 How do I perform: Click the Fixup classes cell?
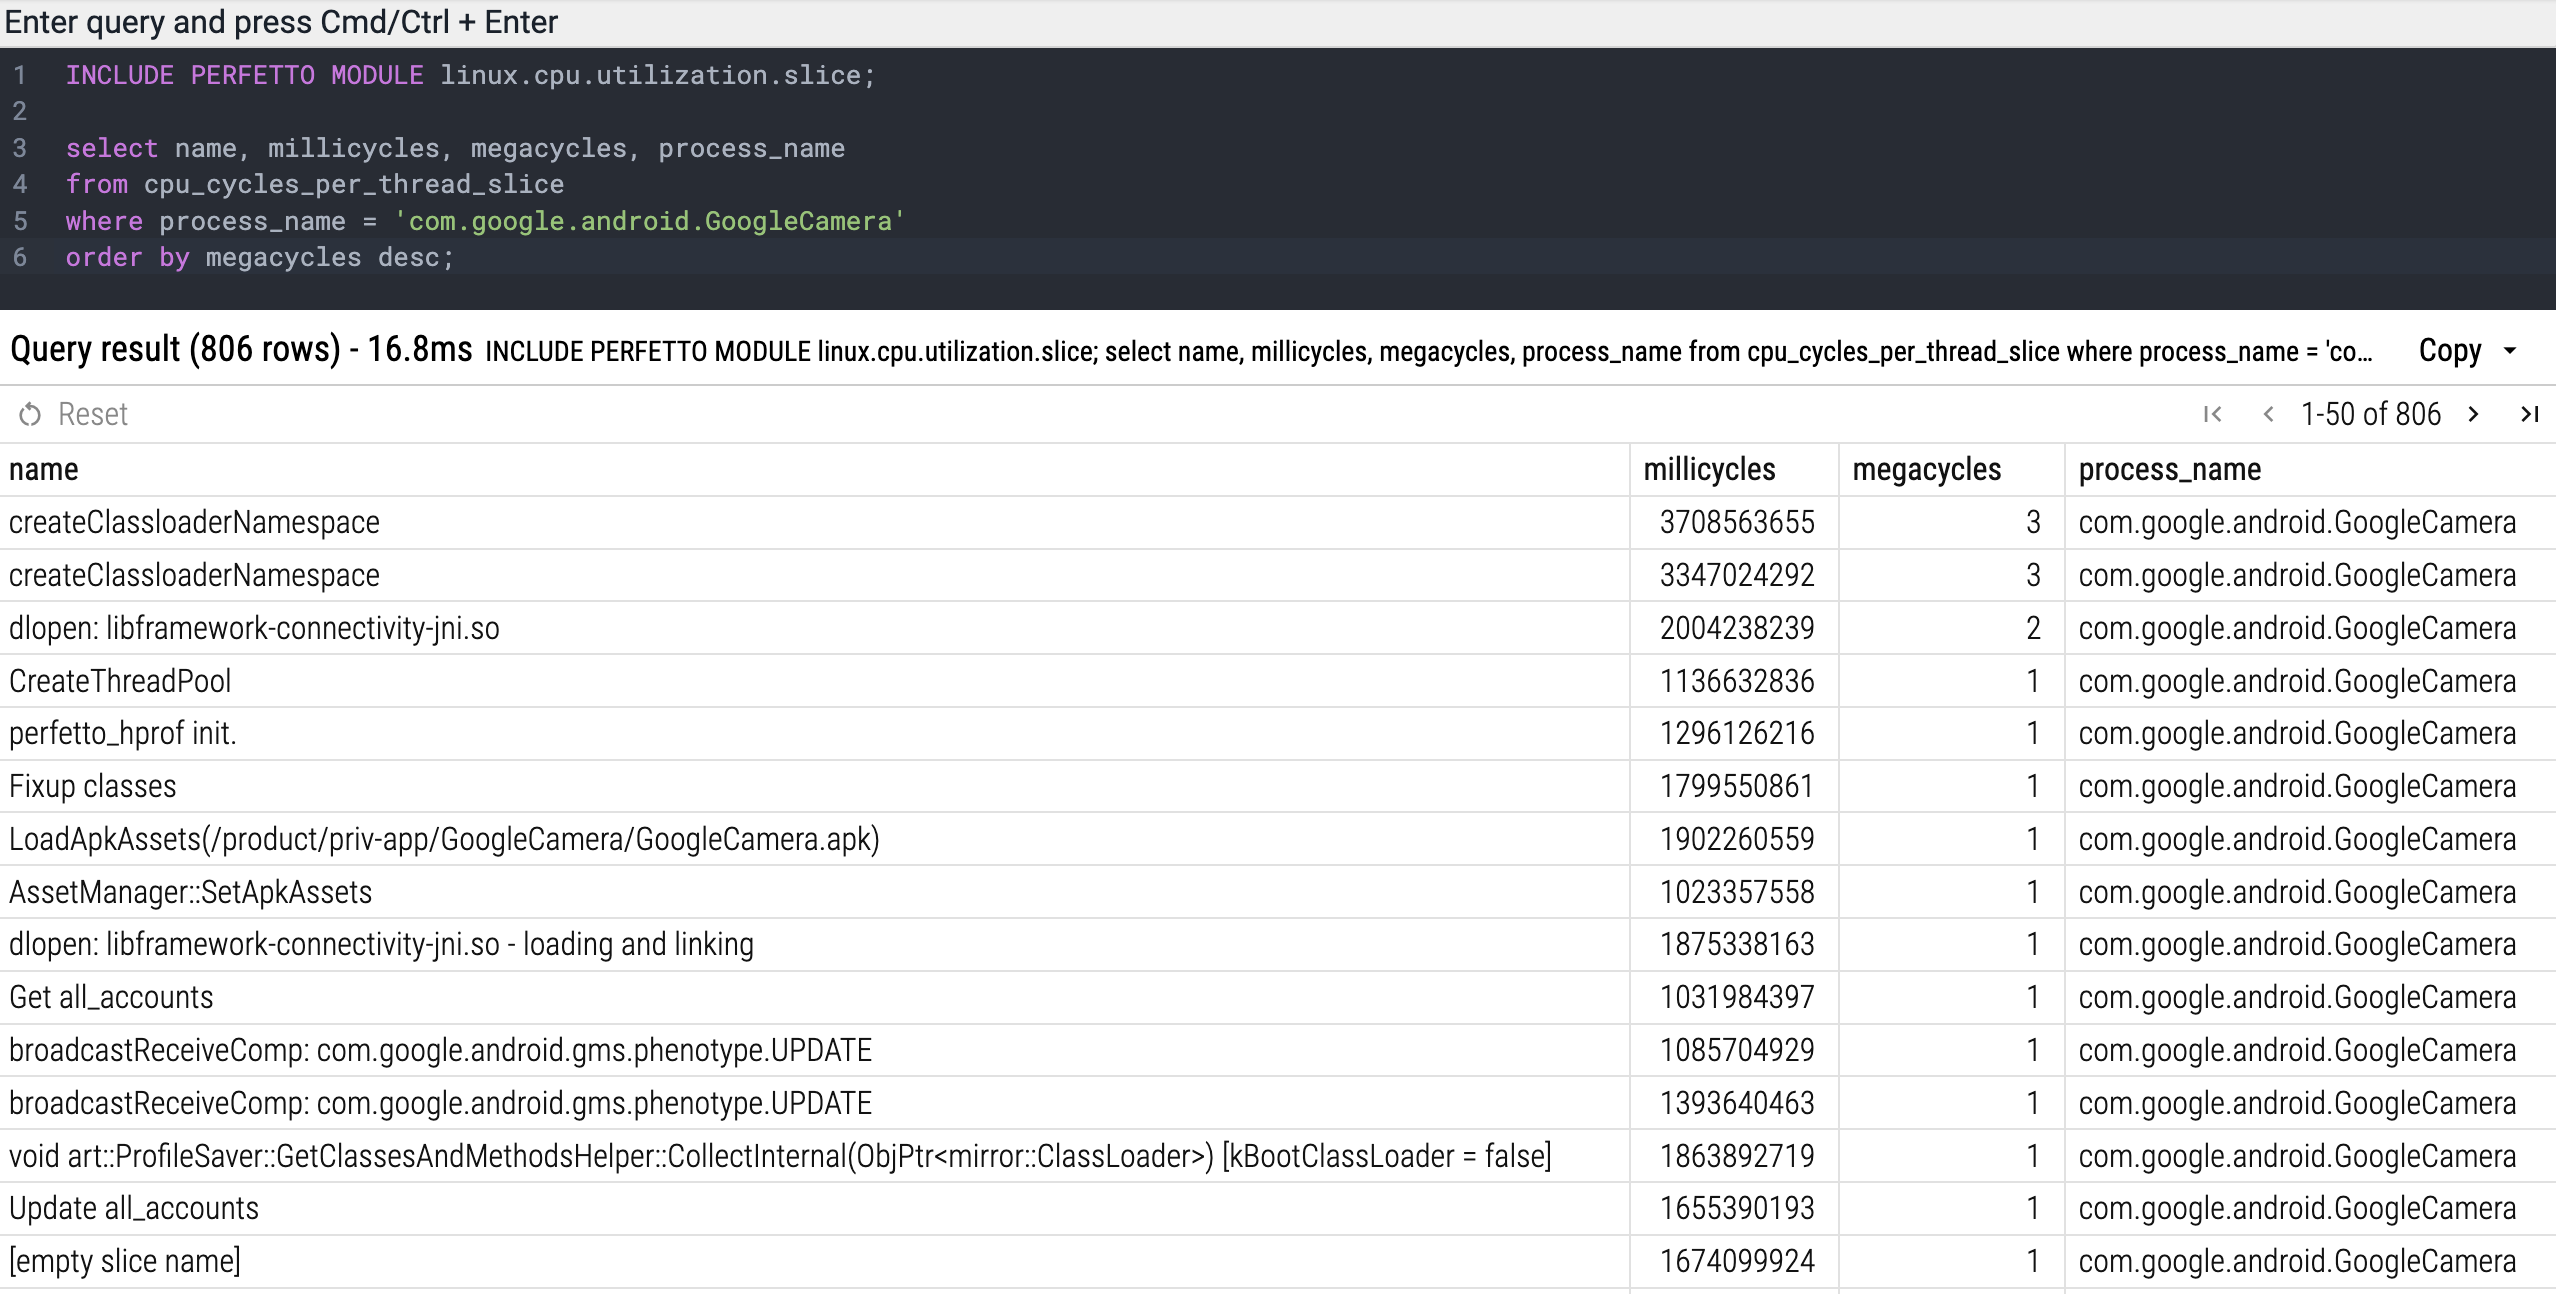[x=93, y=786]
